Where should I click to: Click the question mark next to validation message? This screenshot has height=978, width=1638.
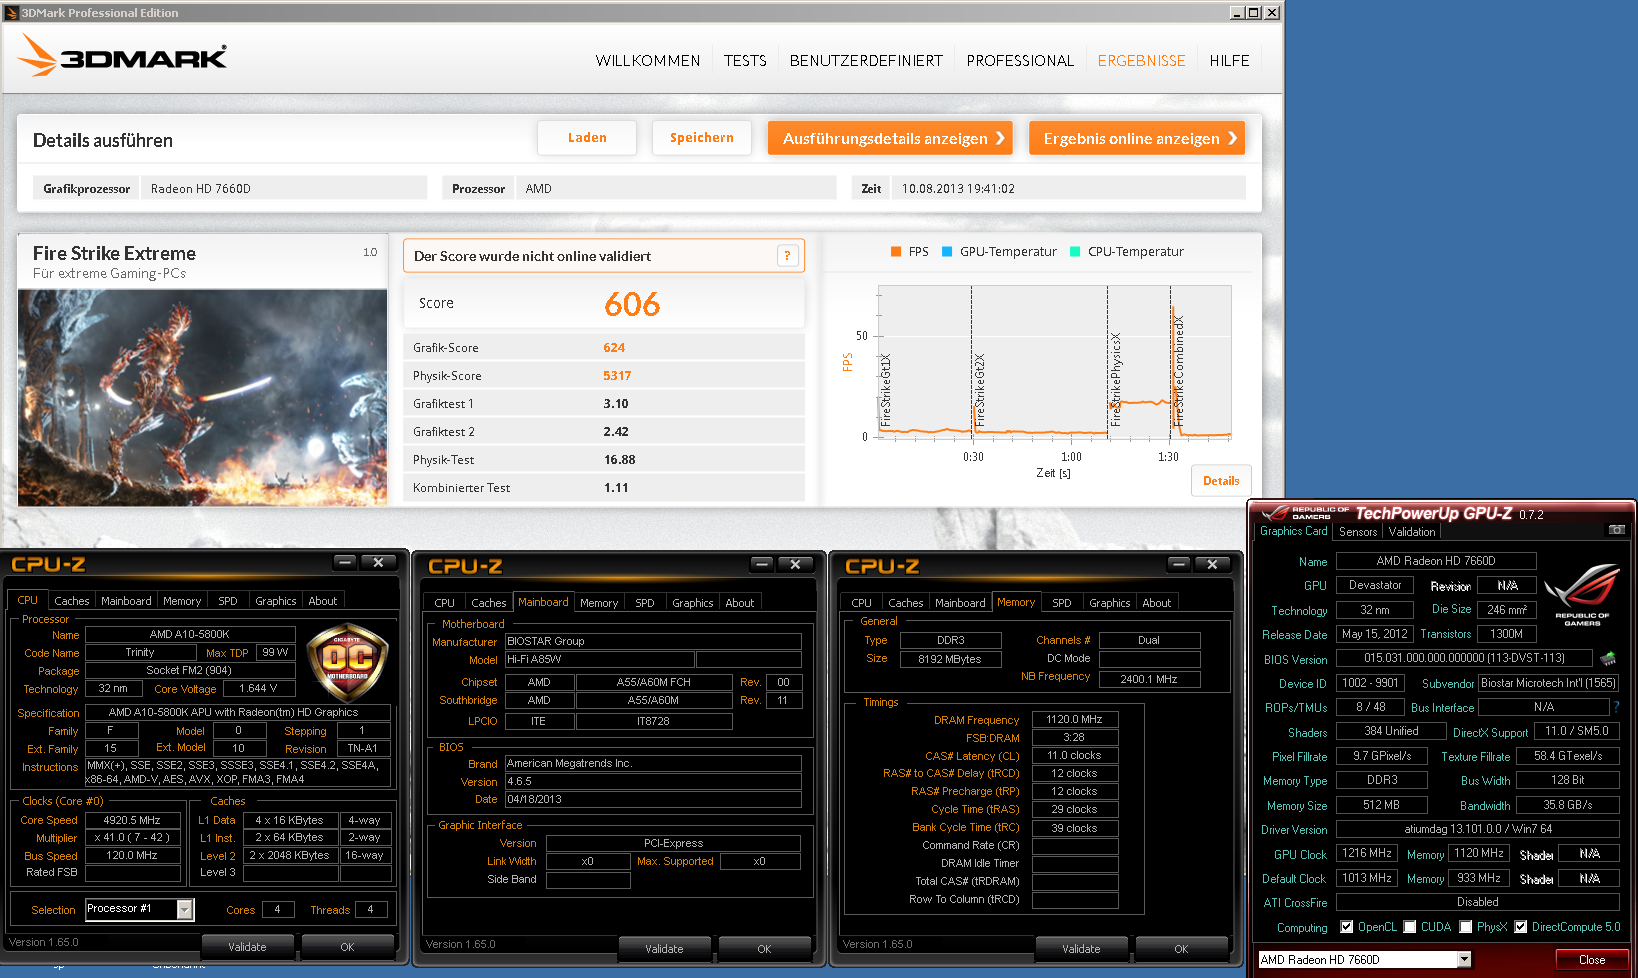tap(787, 256)
